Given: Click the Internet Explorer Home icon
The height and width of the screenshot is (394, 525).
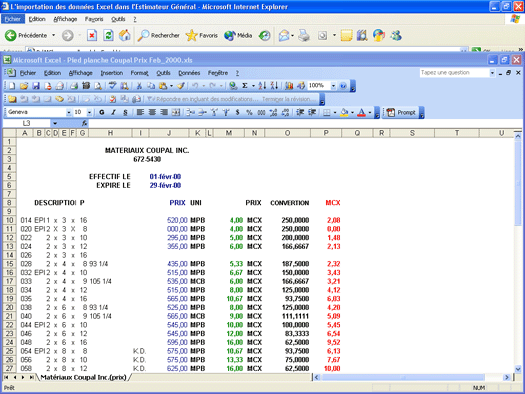Looking at the screenshot, I should point(125,35).
